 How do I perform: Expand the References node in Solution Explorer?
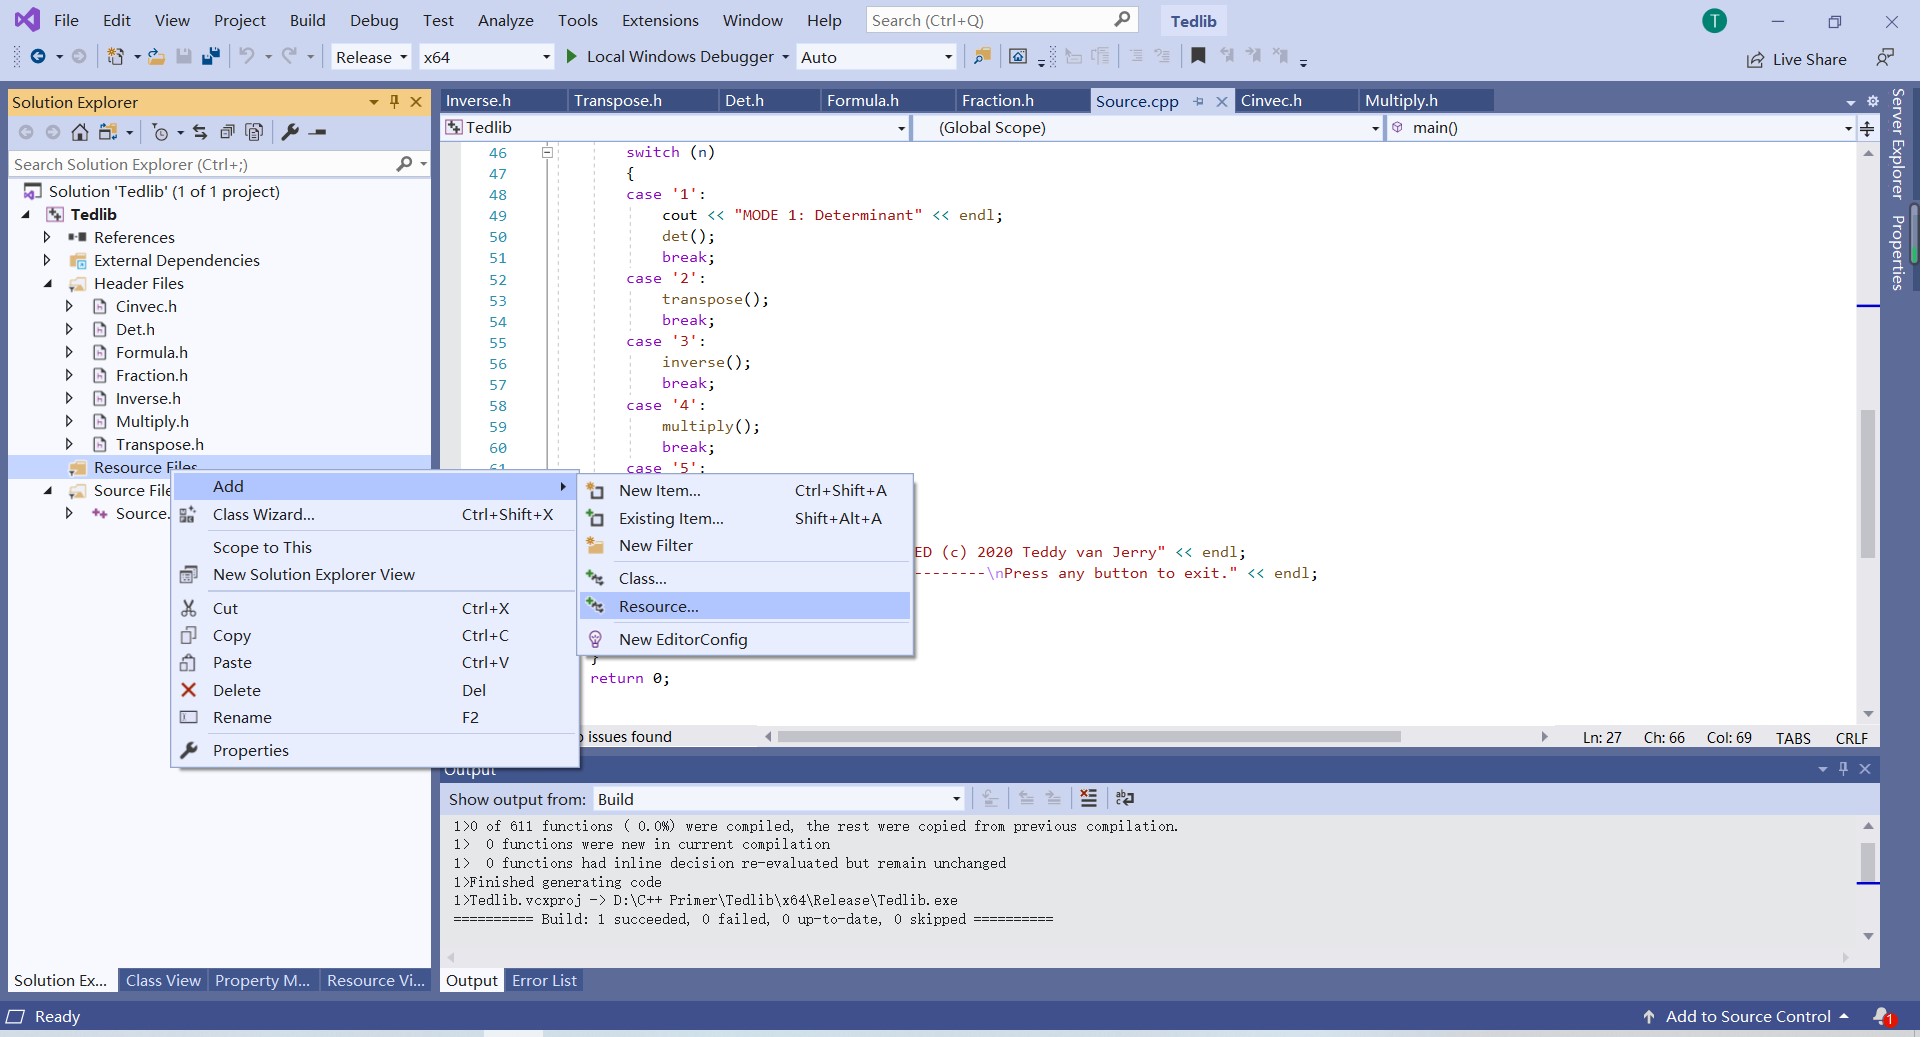pos(47,237)
